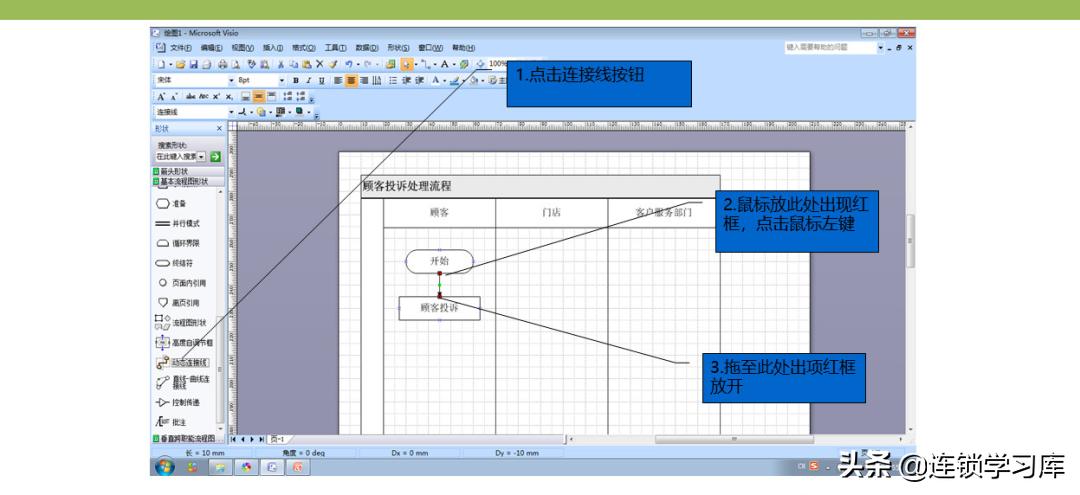This screenshot has height=495, width=1080.
Task: Toggle subscript x₂ icon
Action: 229,96
